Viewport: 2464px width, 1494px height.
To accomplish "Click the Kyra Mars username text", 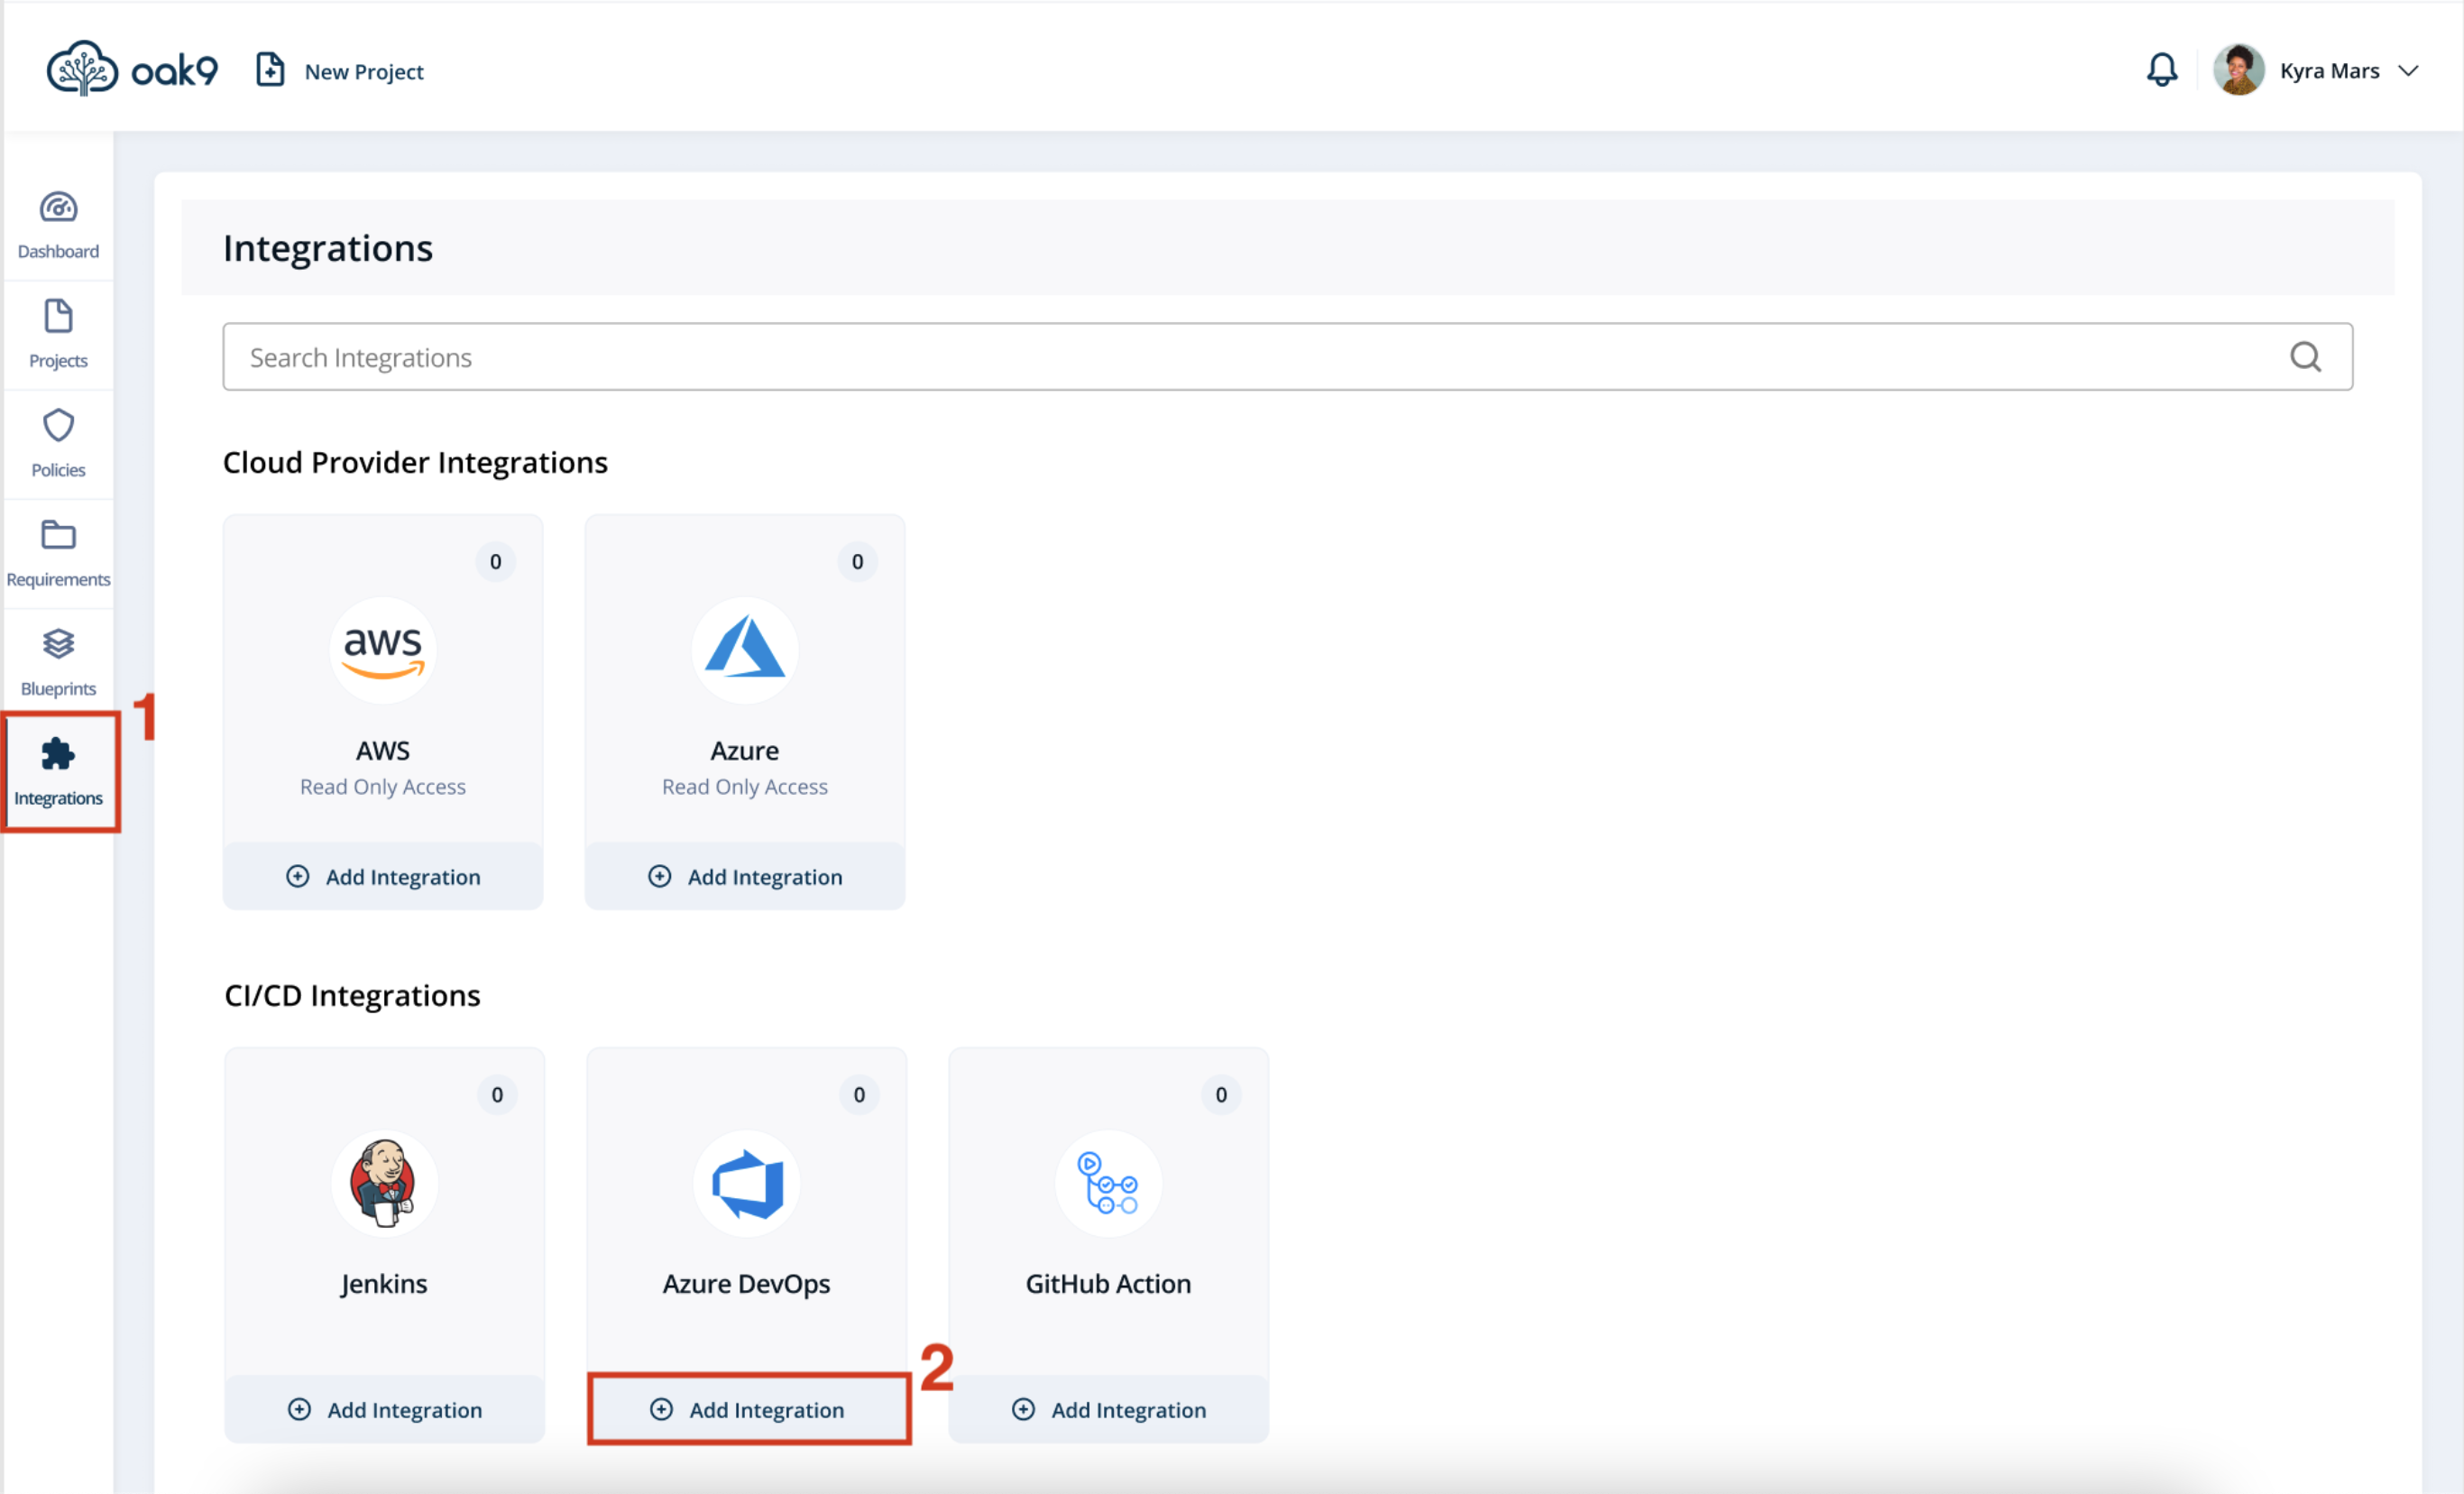I will coord(2329,71).
